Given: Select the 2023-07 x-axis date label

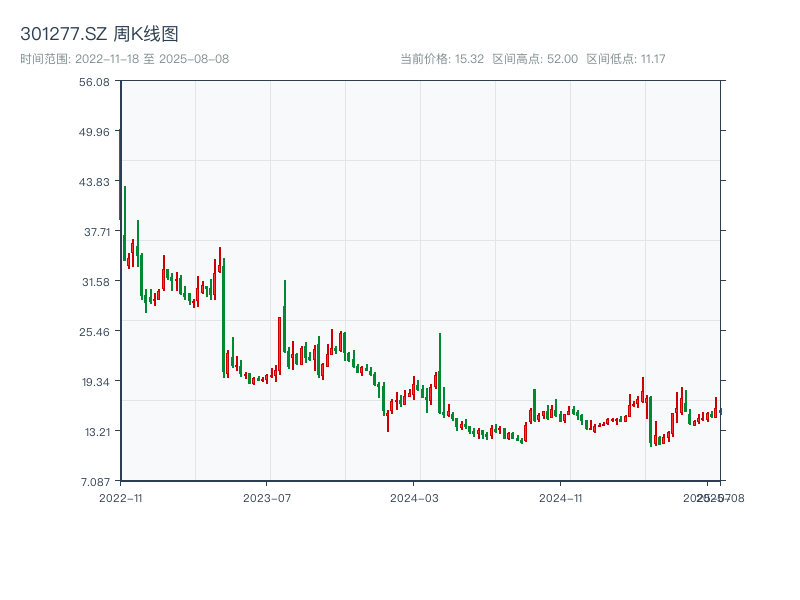Looking at the screenshot, I should [x=267, y=497].
